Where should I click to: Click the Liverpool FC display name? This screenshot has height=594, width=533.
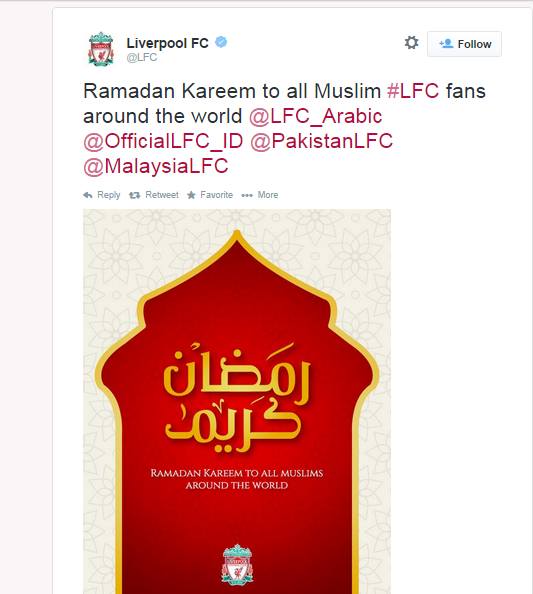[167, 43]
